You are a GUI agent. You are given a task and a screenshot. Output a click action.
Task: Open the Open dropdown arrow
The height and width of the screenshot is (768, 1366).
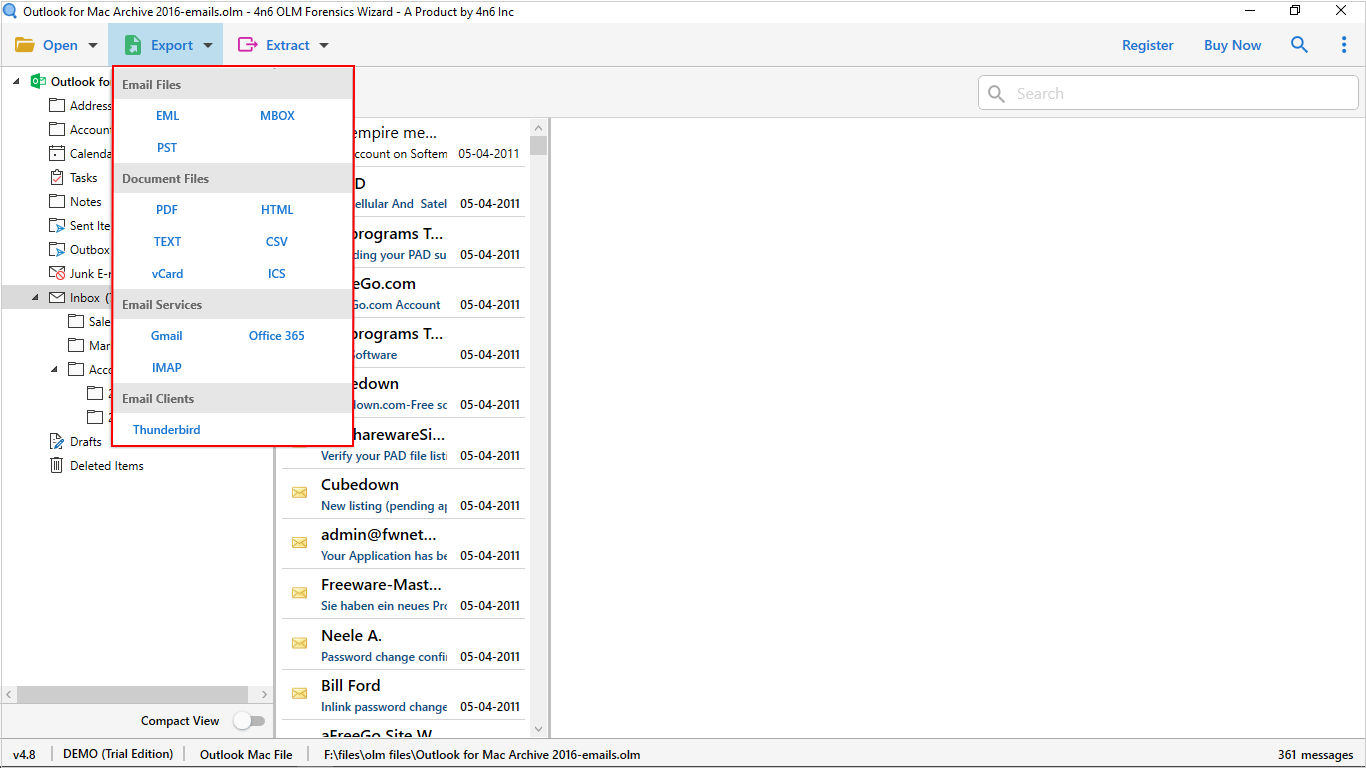coord(93,45)
